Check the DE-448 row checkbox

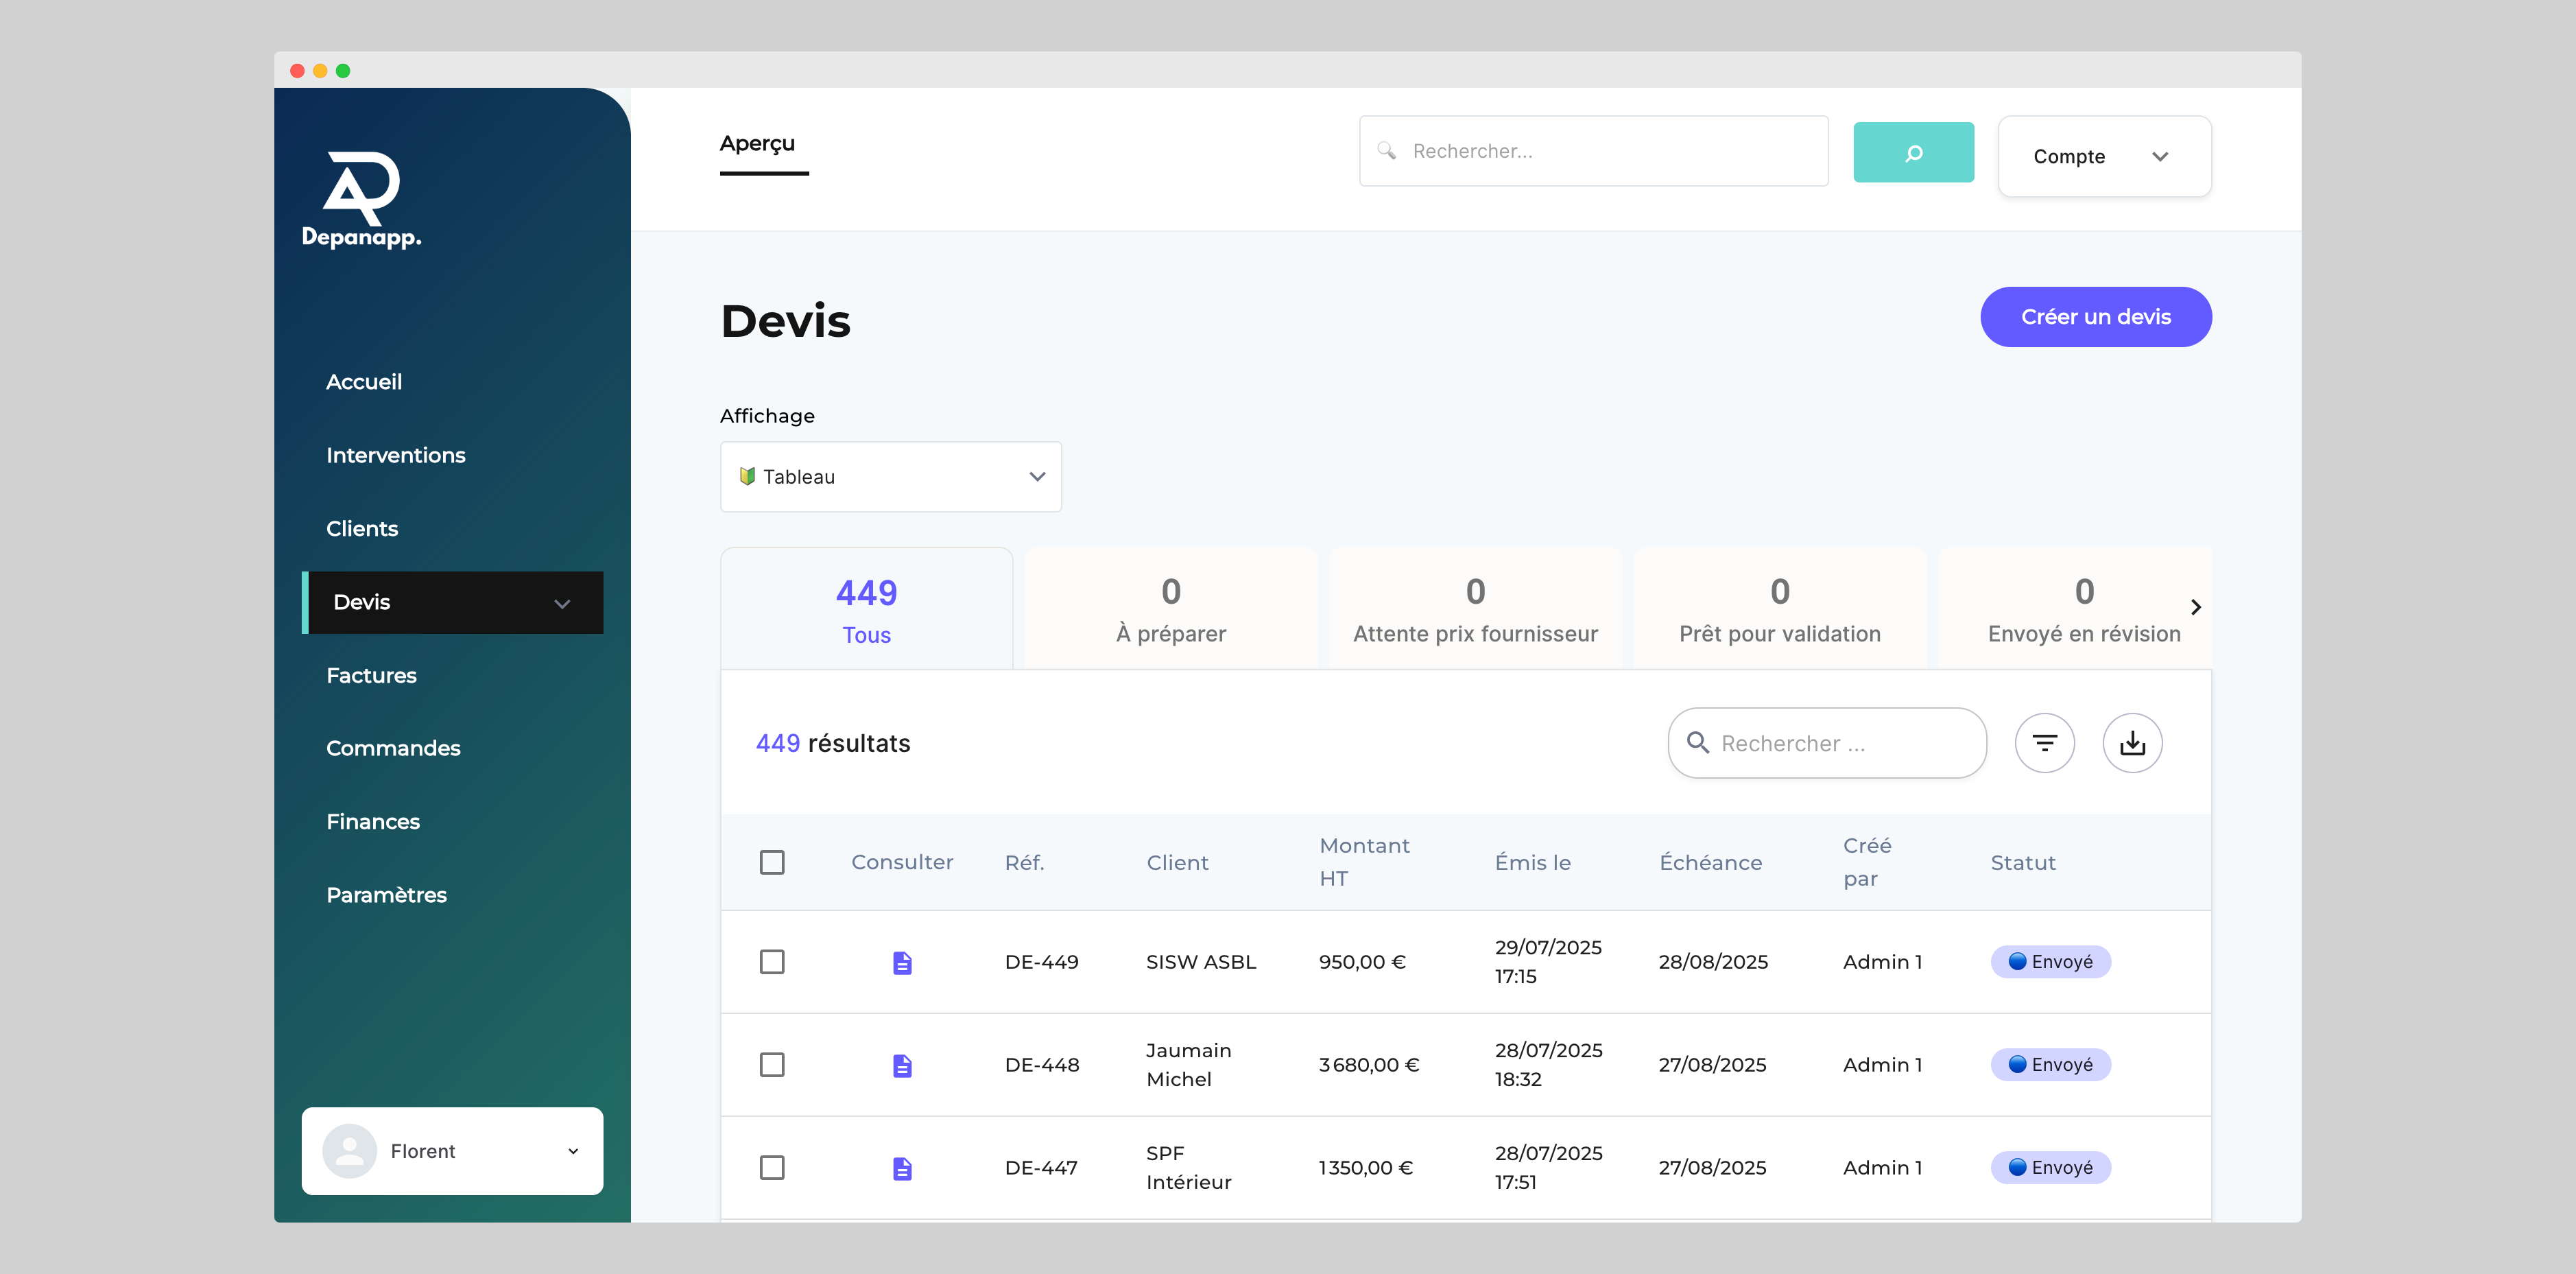click(x=772, y=1065)
